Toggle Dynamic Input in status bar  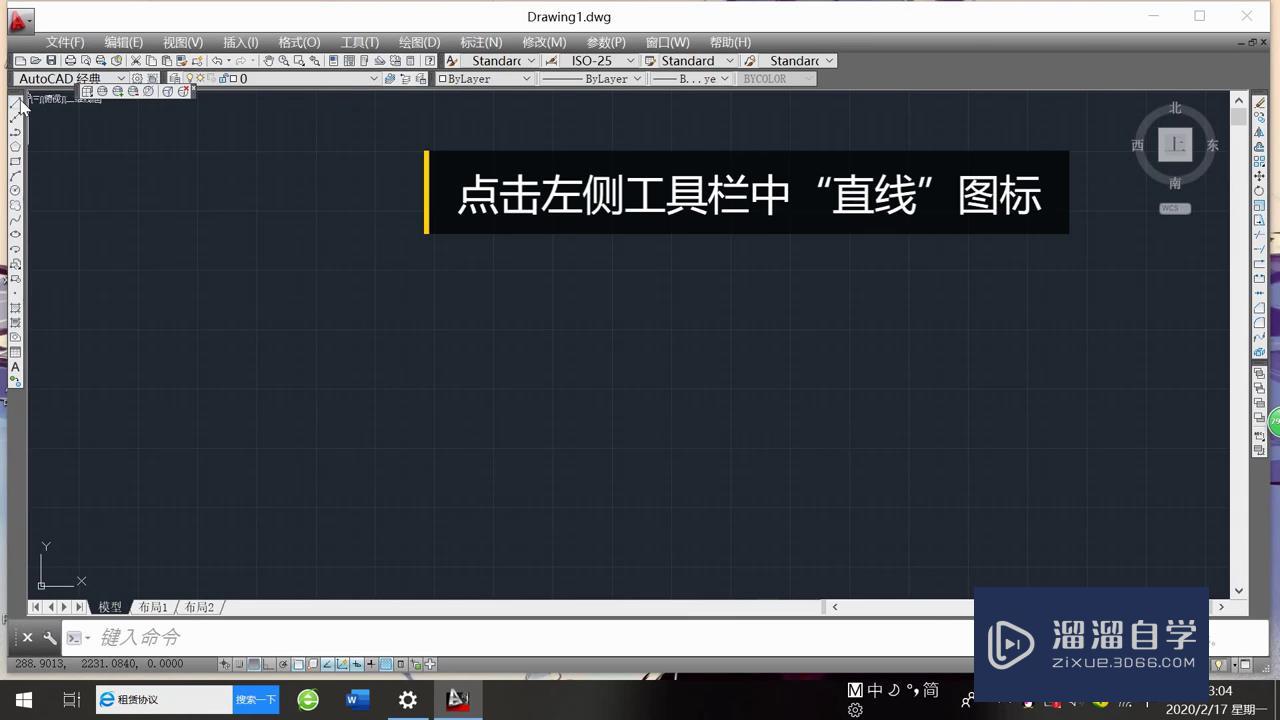tap(357, 664)
